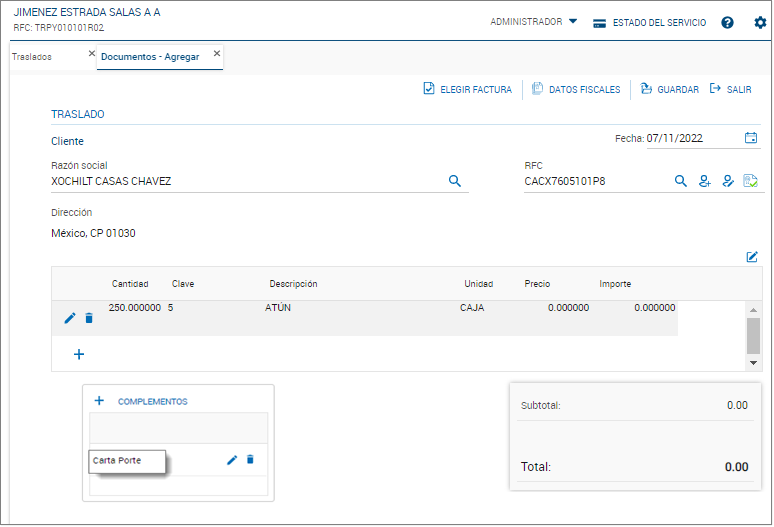Open the calendar date picker for Fecha
This screenshot has height=527, width=774.
[751, 138]
